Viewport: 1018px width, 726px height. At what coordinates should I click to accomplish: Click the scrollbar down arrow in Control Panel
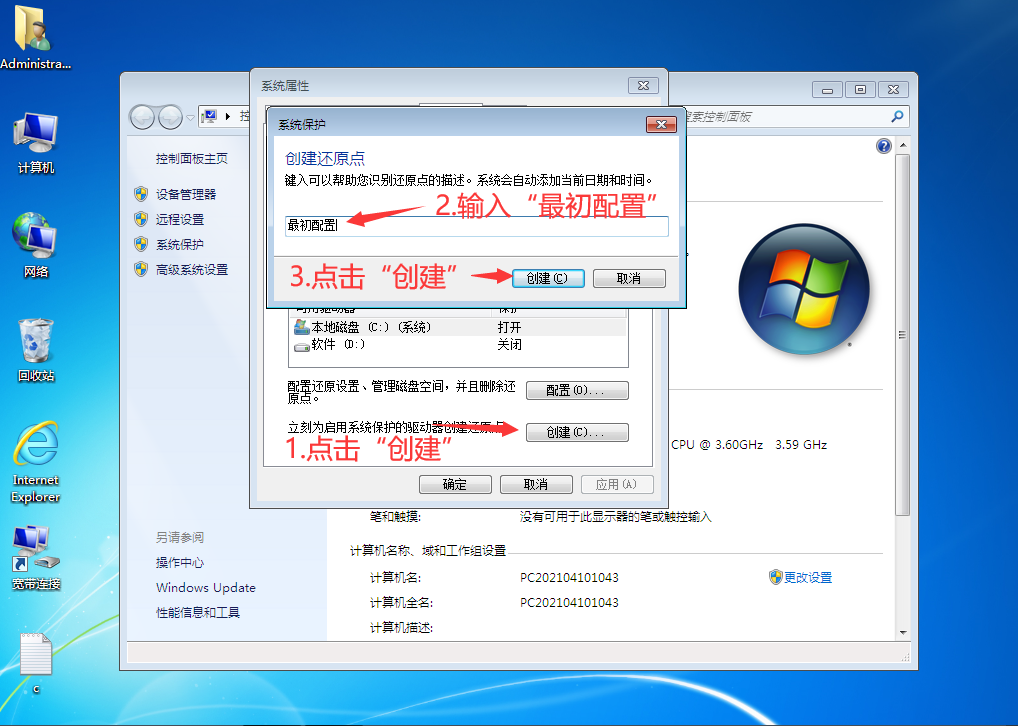(902, 632)
